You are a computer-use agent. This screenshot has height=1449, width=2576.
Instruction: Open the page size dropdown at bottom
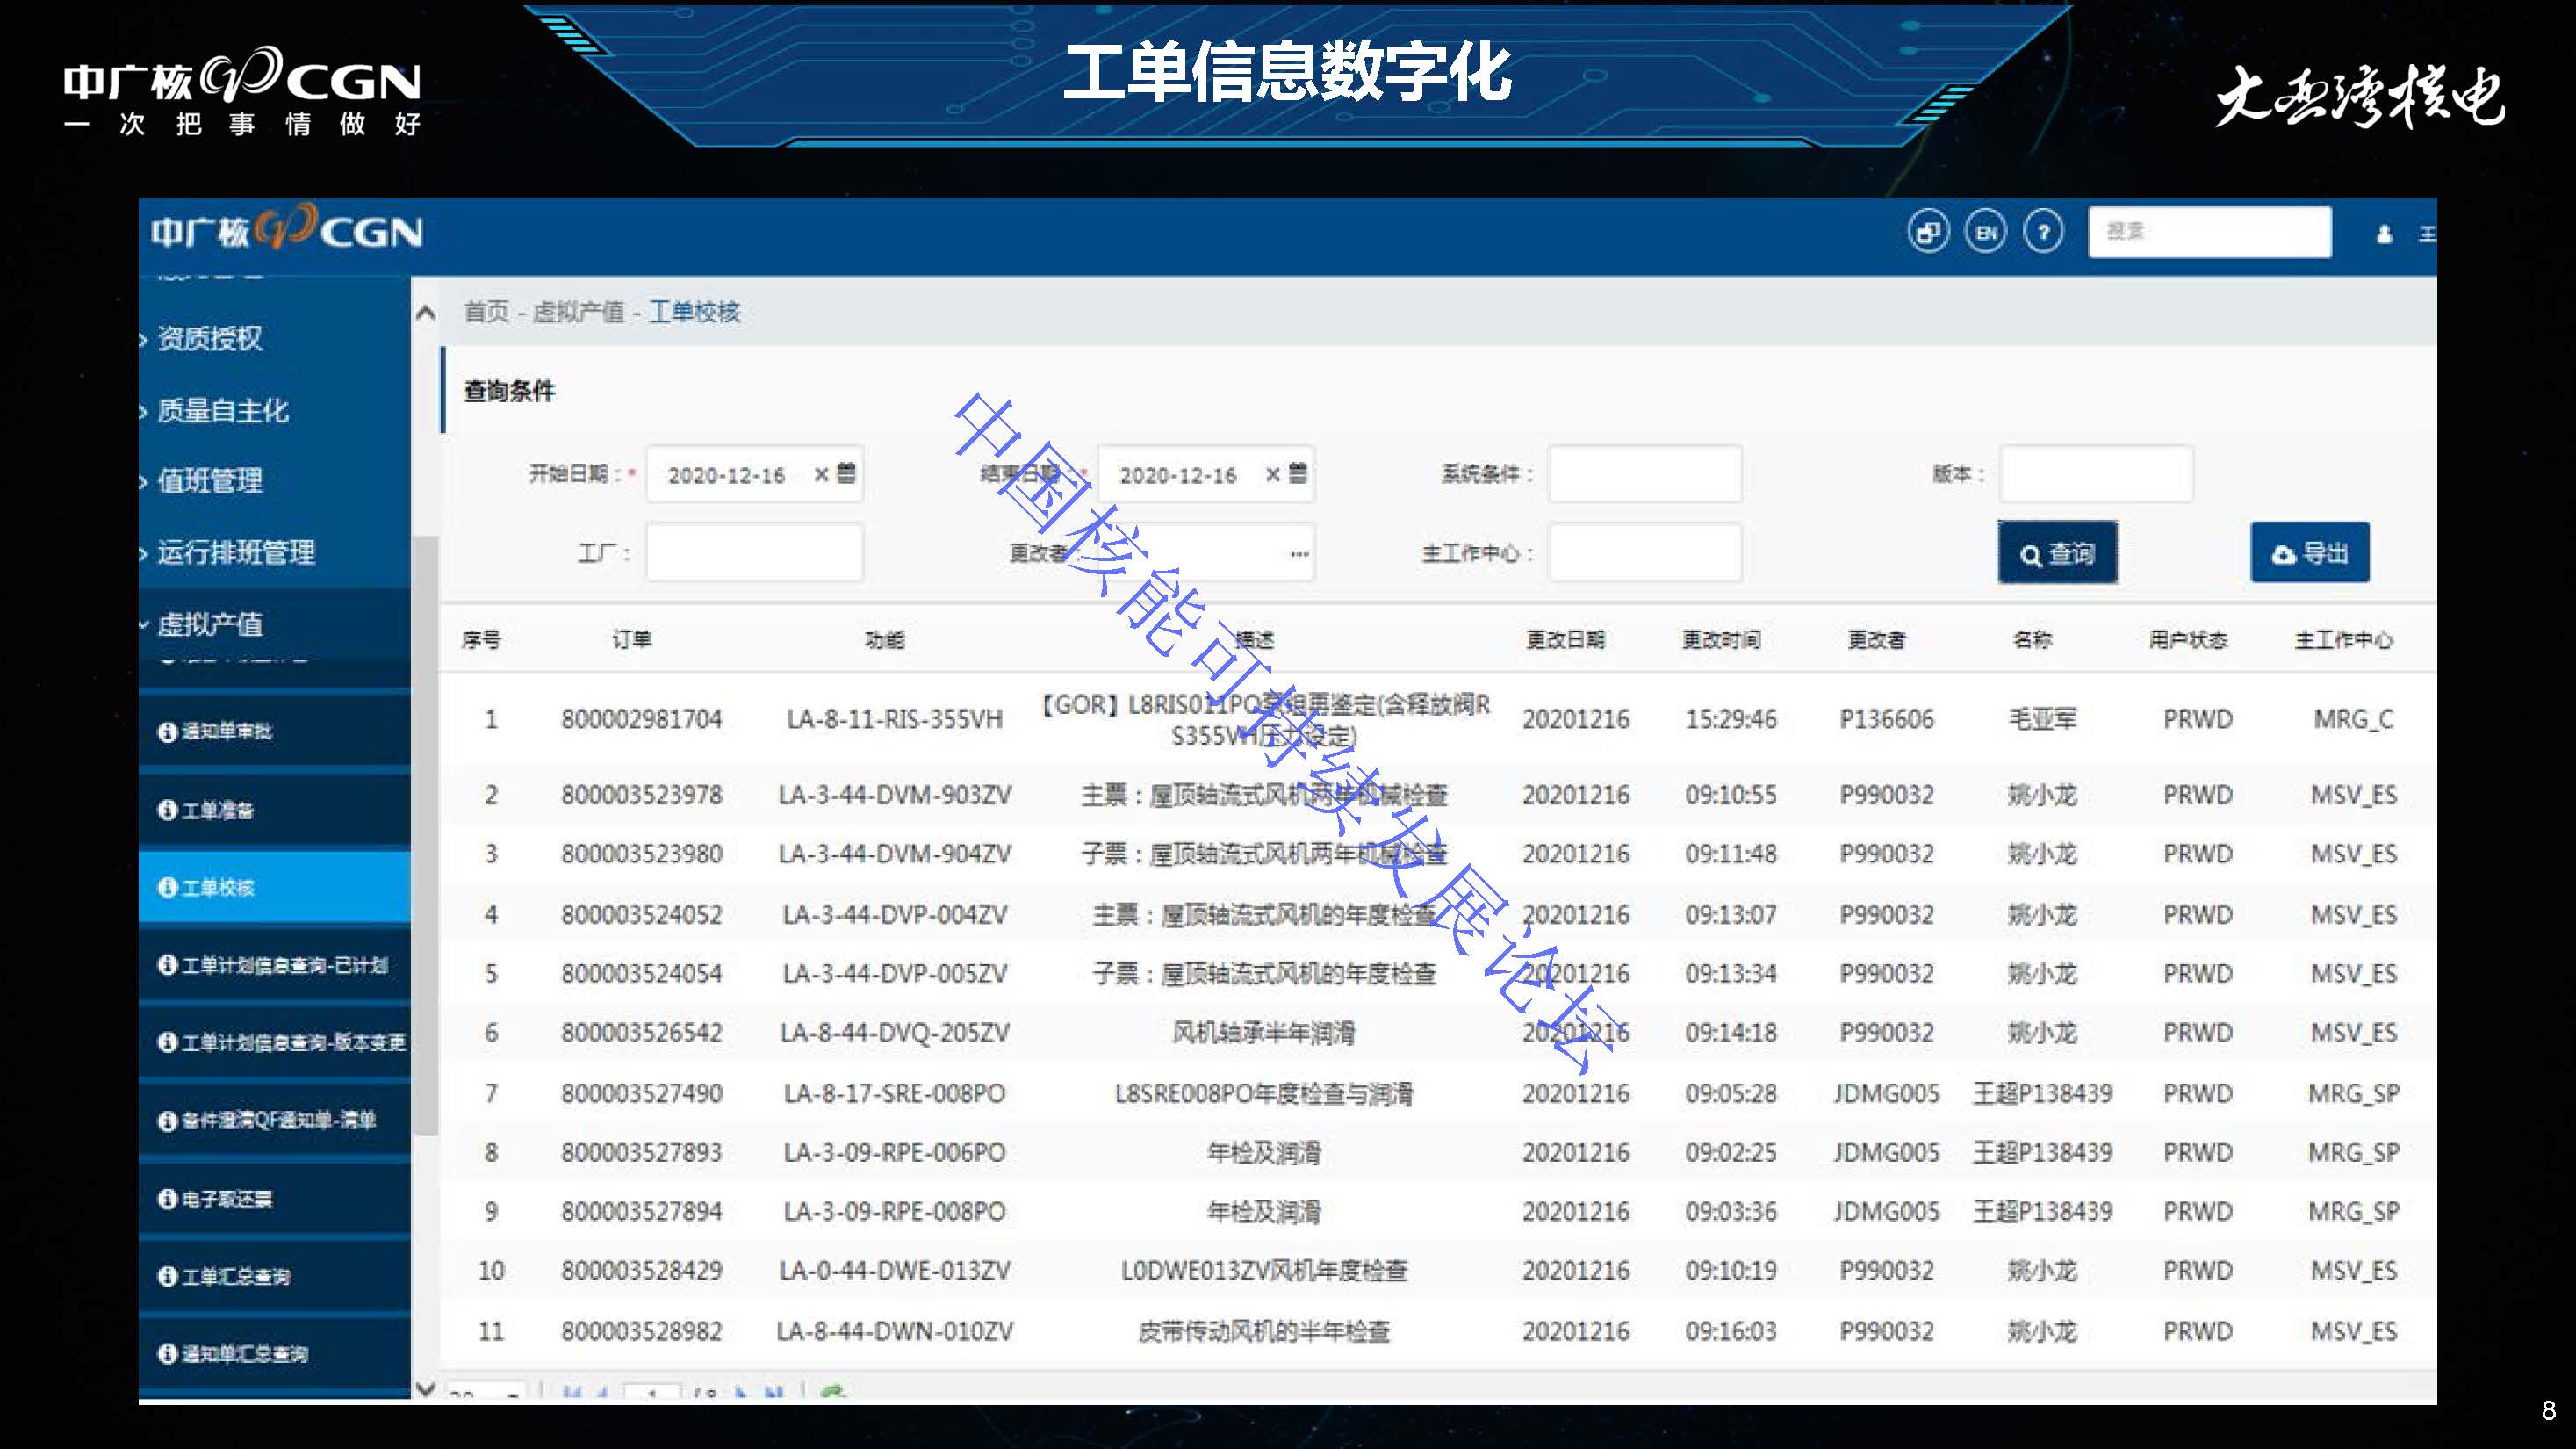486,1393
